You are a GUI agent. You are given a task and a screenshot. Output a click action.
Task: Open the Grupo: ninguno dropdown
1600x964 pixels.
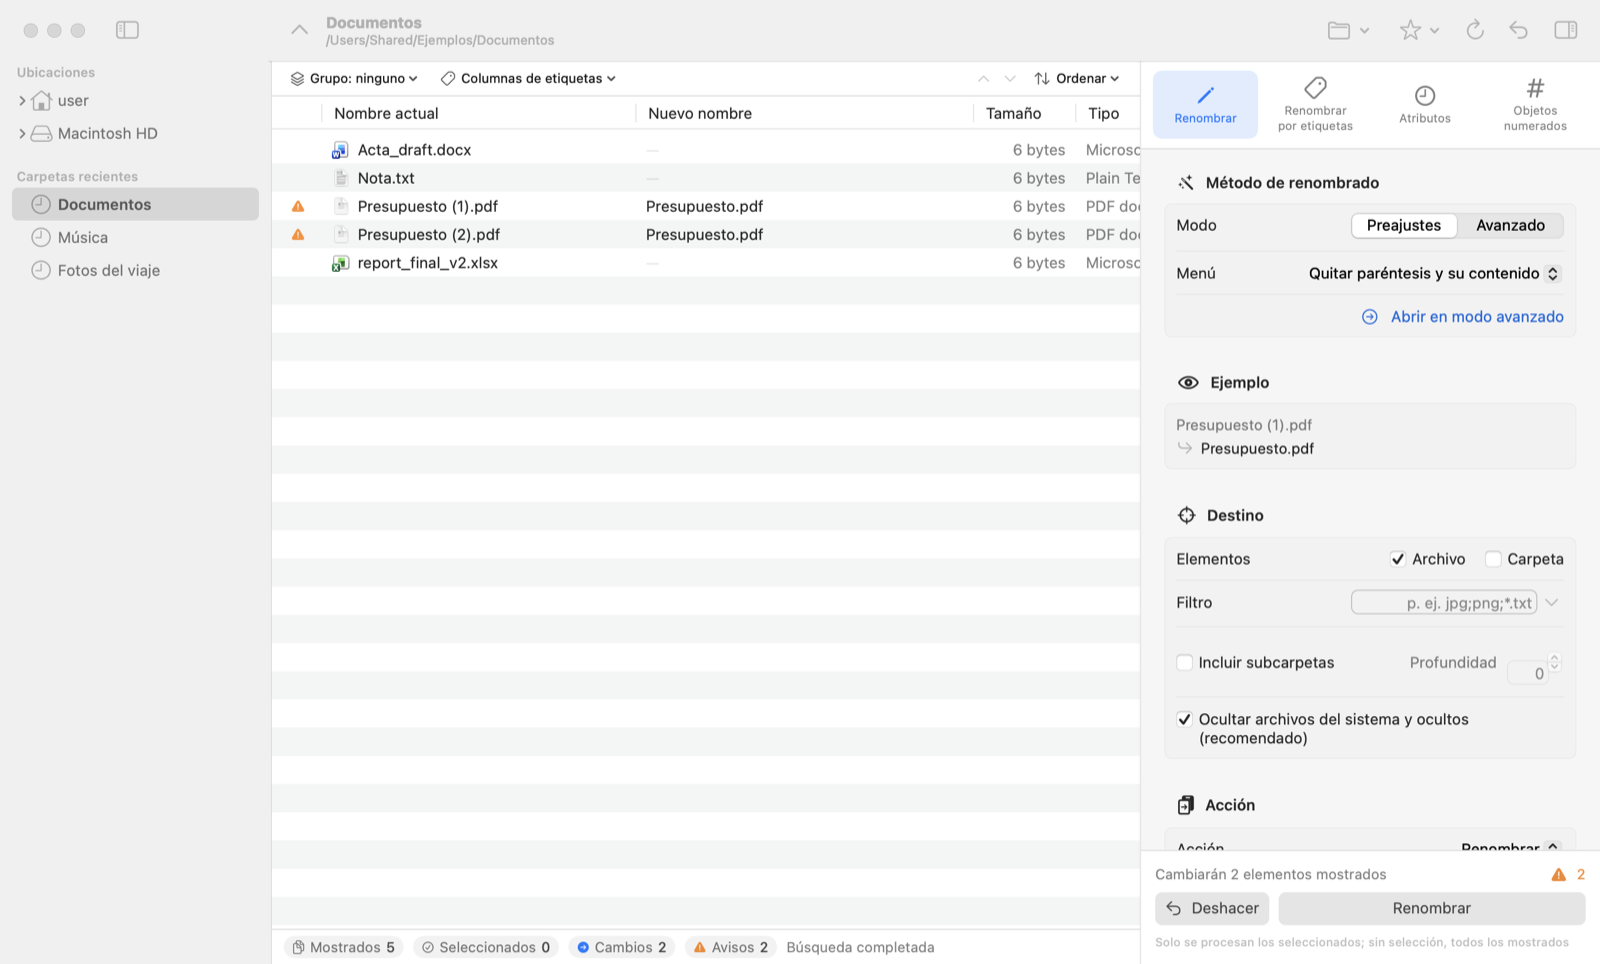354,78
